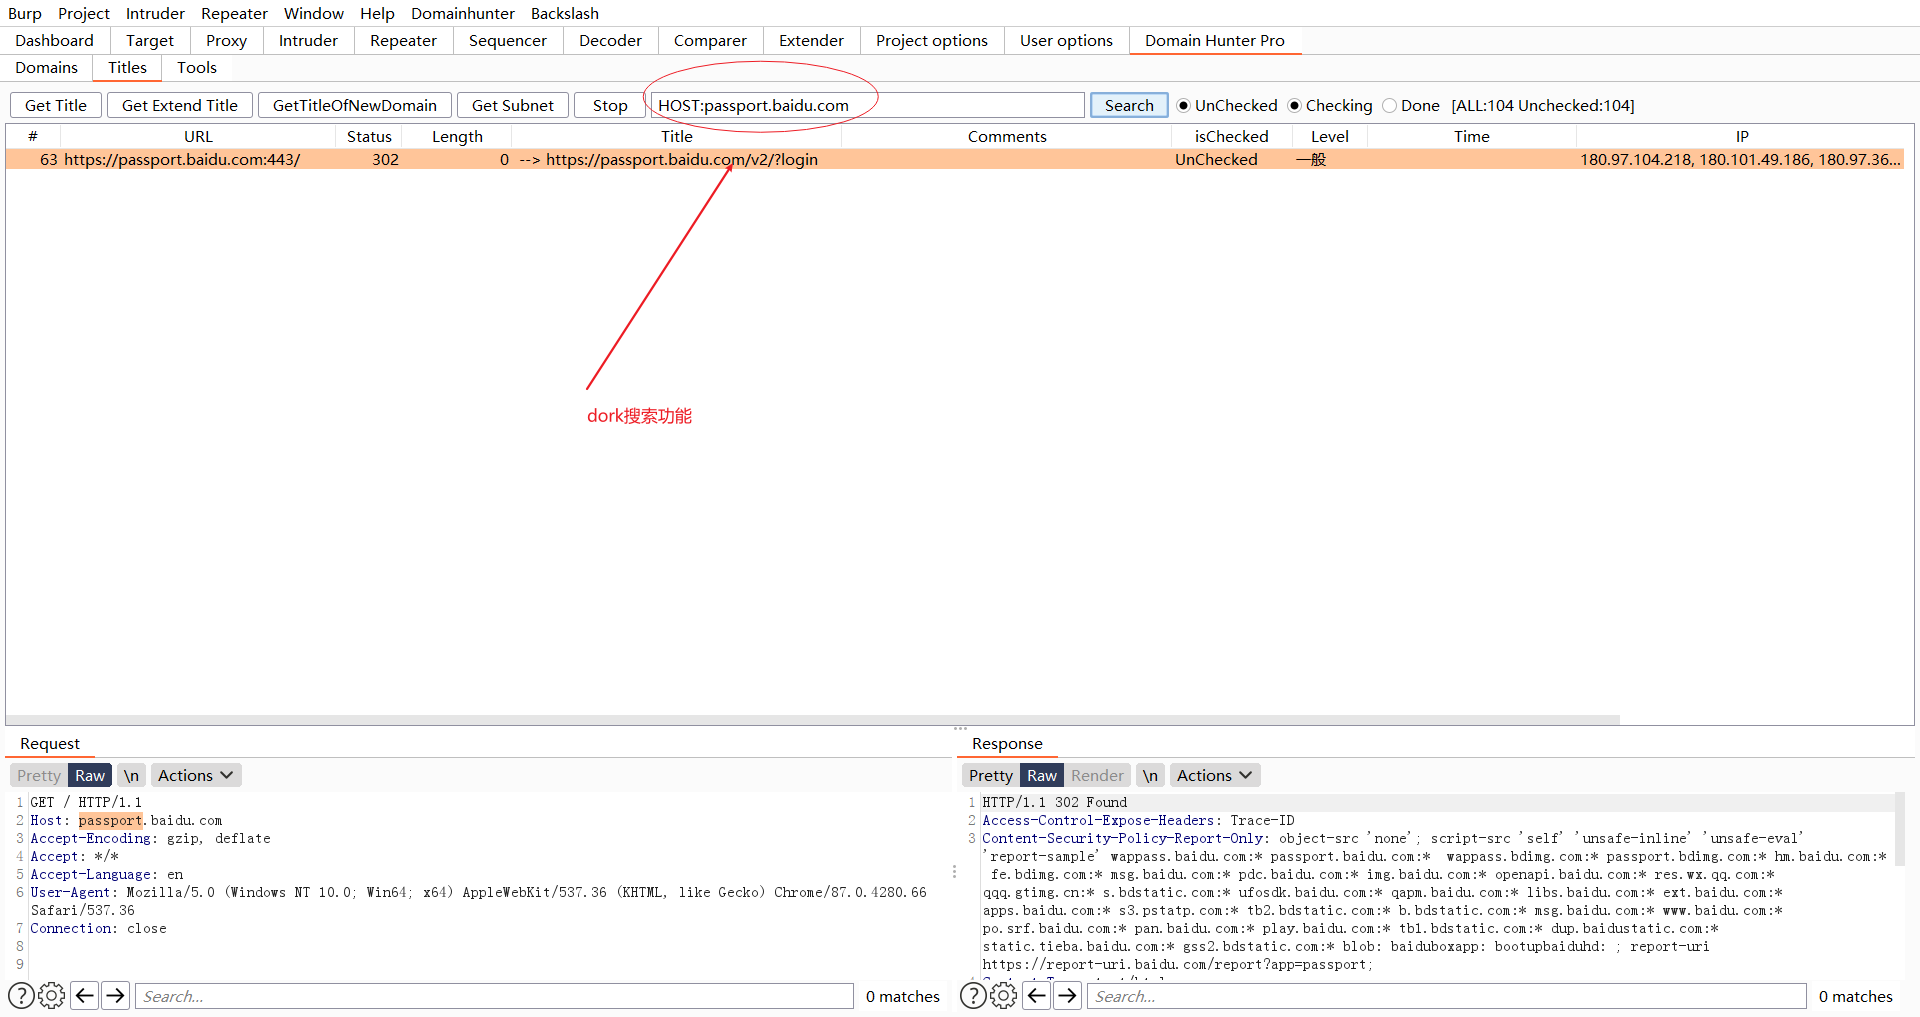Open the Window menu
This screenshot has height=1017, width=1920.
[314, 13]
